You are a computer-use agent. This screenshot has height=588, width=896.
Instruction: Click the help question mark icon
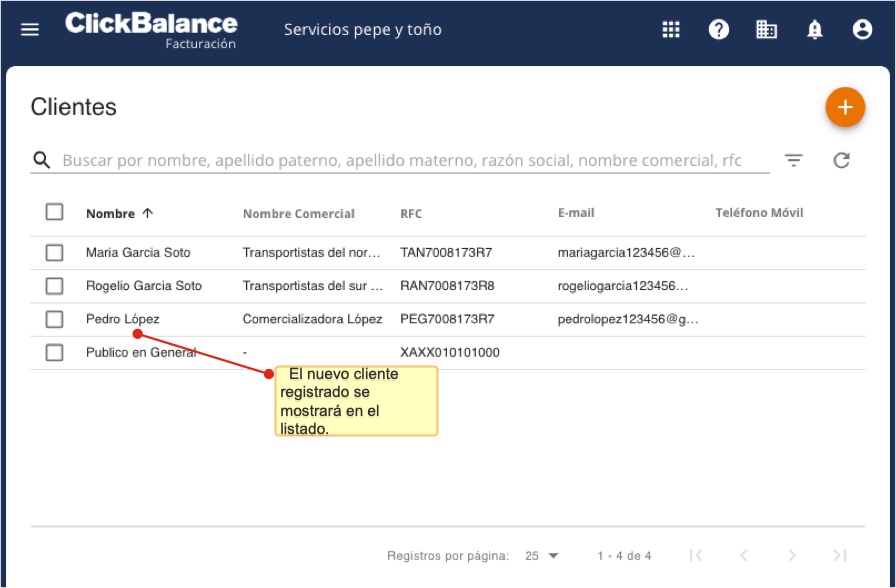pyautogui.click(x=719, y=30)
